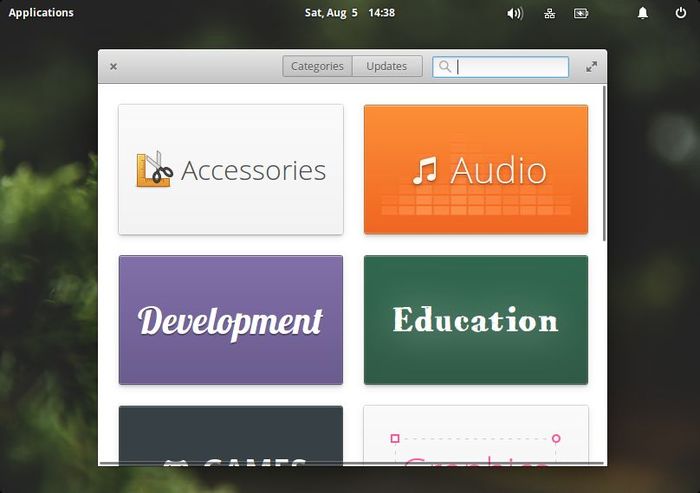Close the app center window
700x493 pixels.
(x=113, y=67)
